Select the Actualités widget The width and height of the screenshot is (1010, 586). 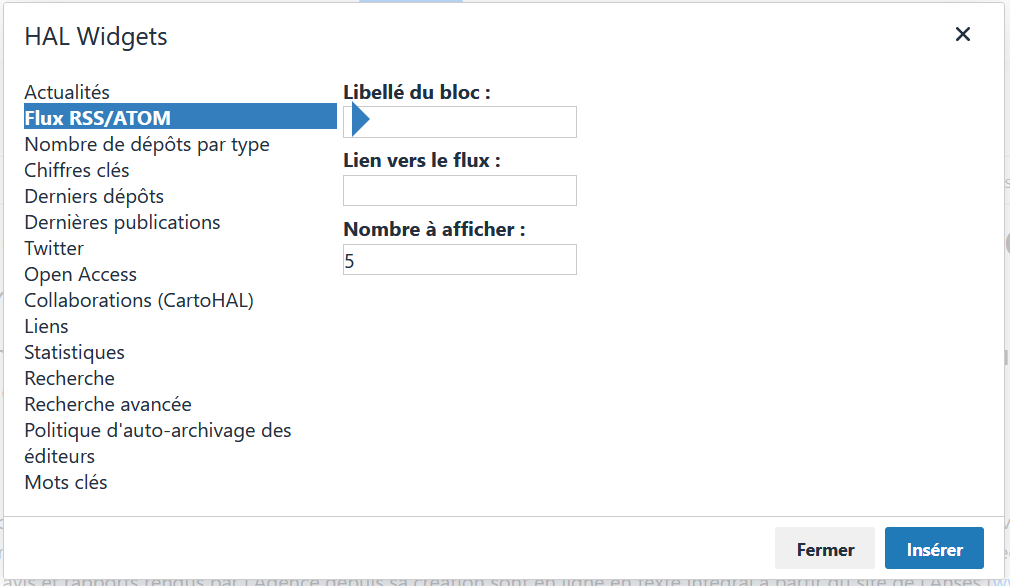[x=66, y=92]
